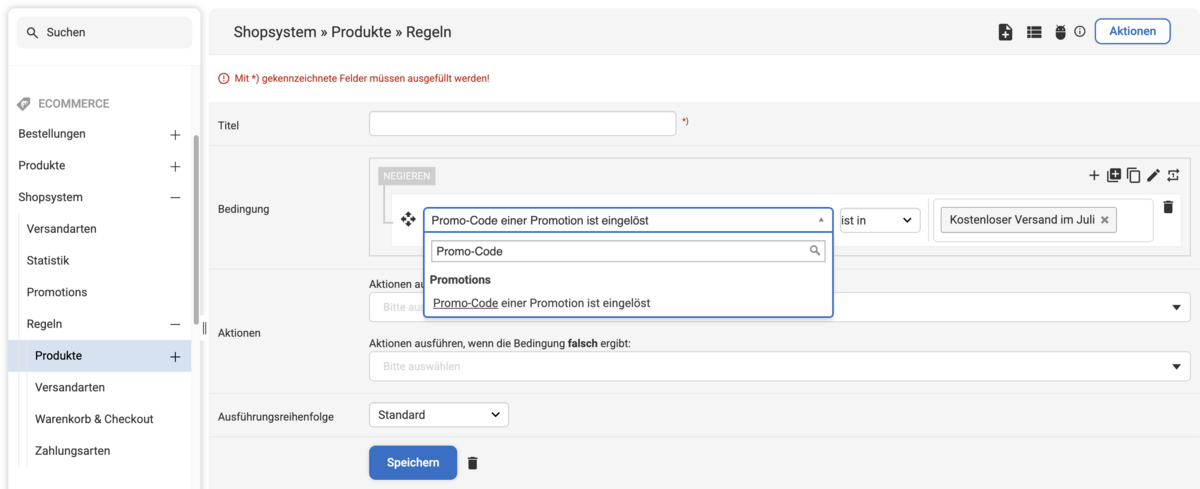Click the Ecommerce tag icon
The image size is (1200, 489).
click(x=24, y=104)
